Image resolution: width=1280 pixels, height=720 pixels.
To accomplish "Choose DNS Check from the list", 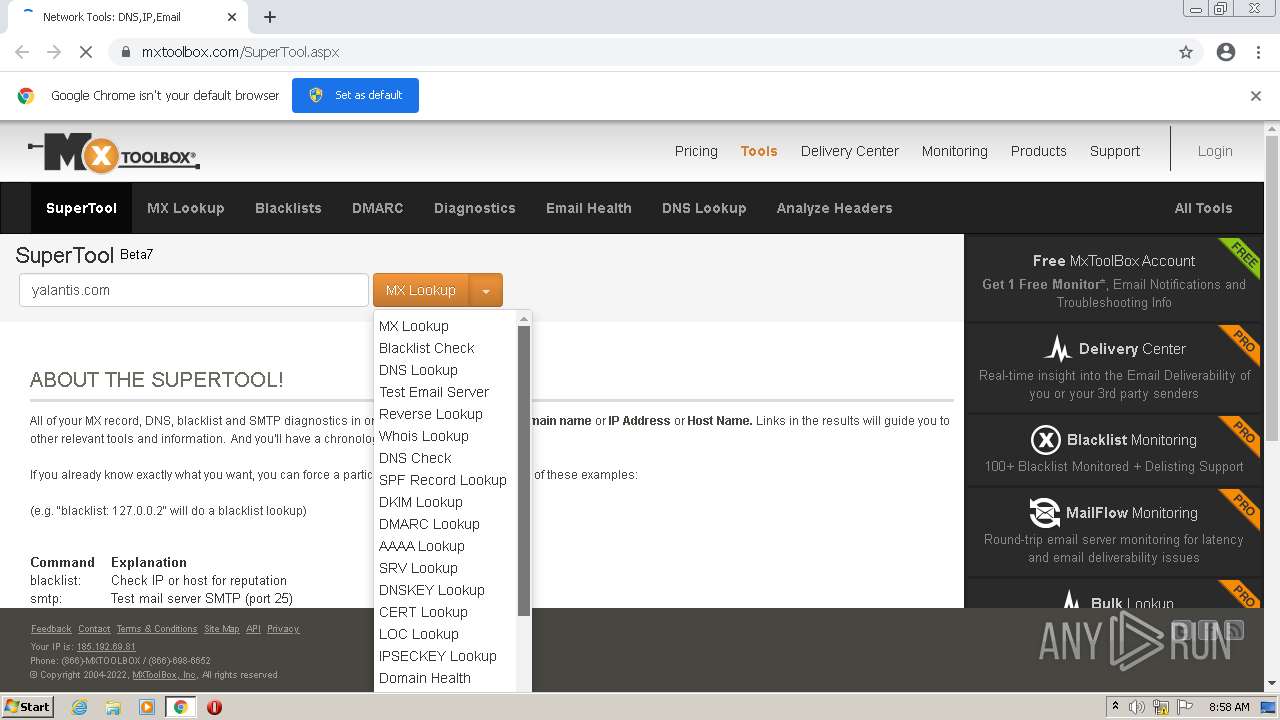I will (415, 458).
